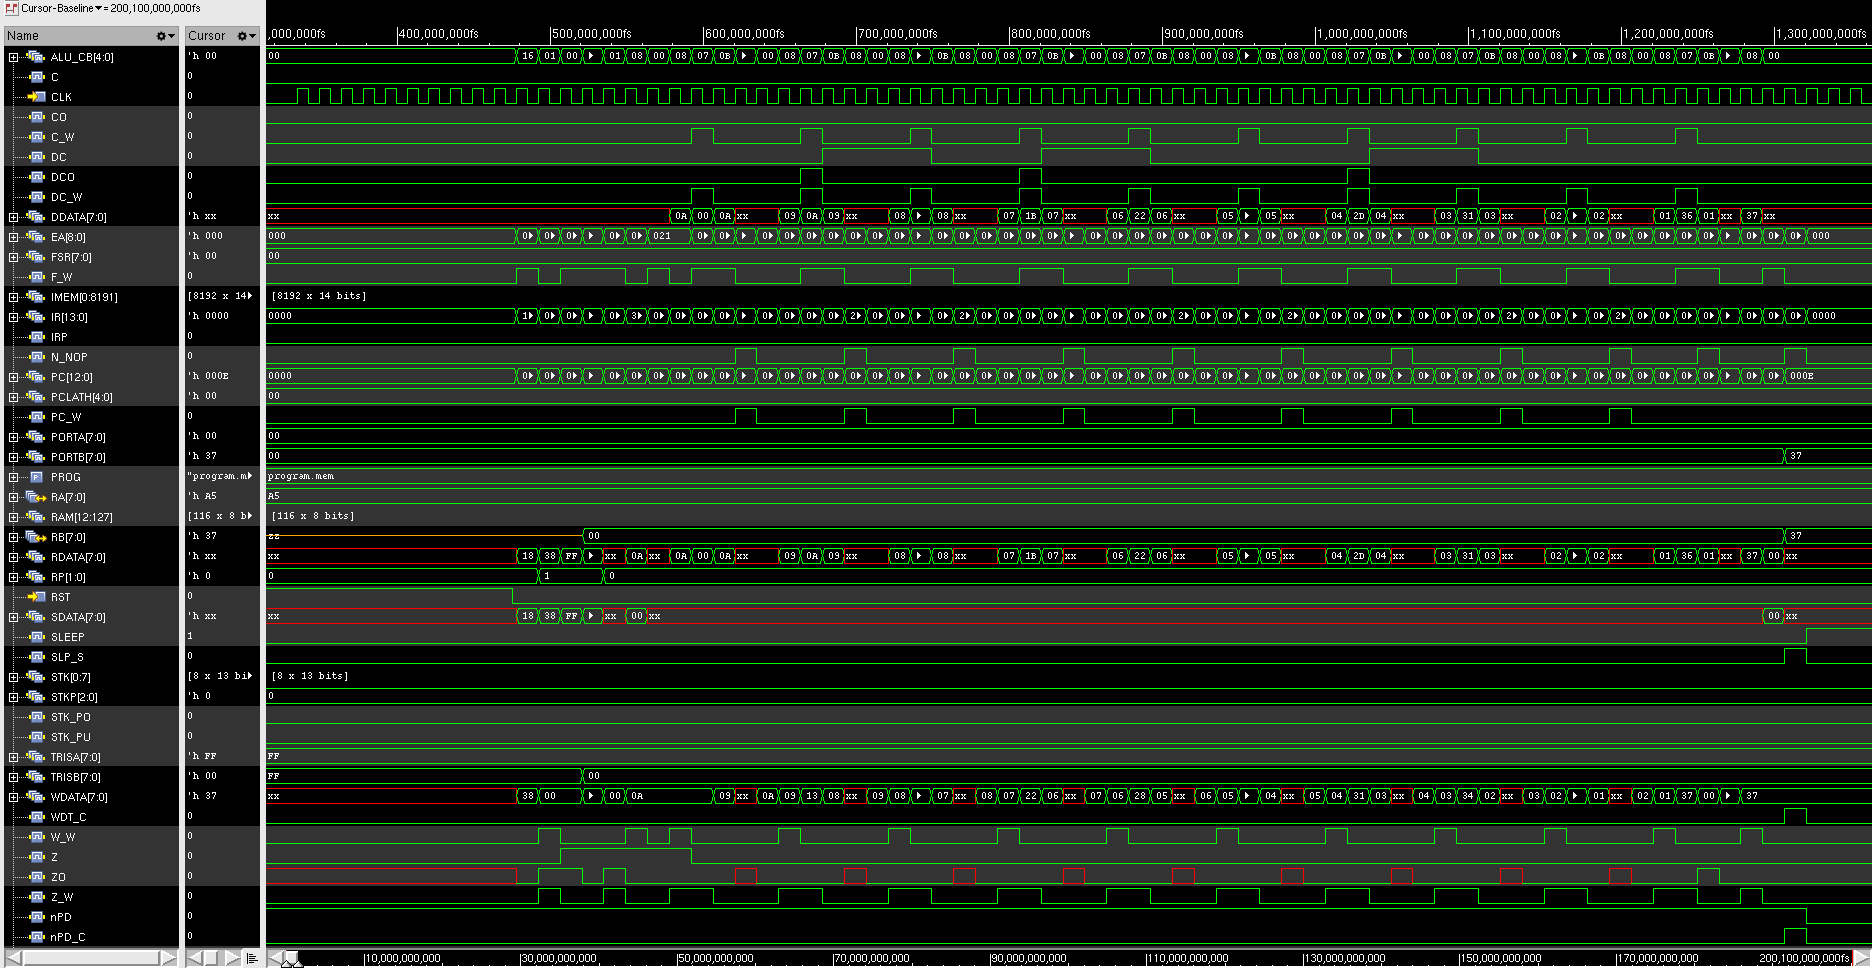Expand the PROG string signal
Screen dimensions: 1872x968
point(13,477)
